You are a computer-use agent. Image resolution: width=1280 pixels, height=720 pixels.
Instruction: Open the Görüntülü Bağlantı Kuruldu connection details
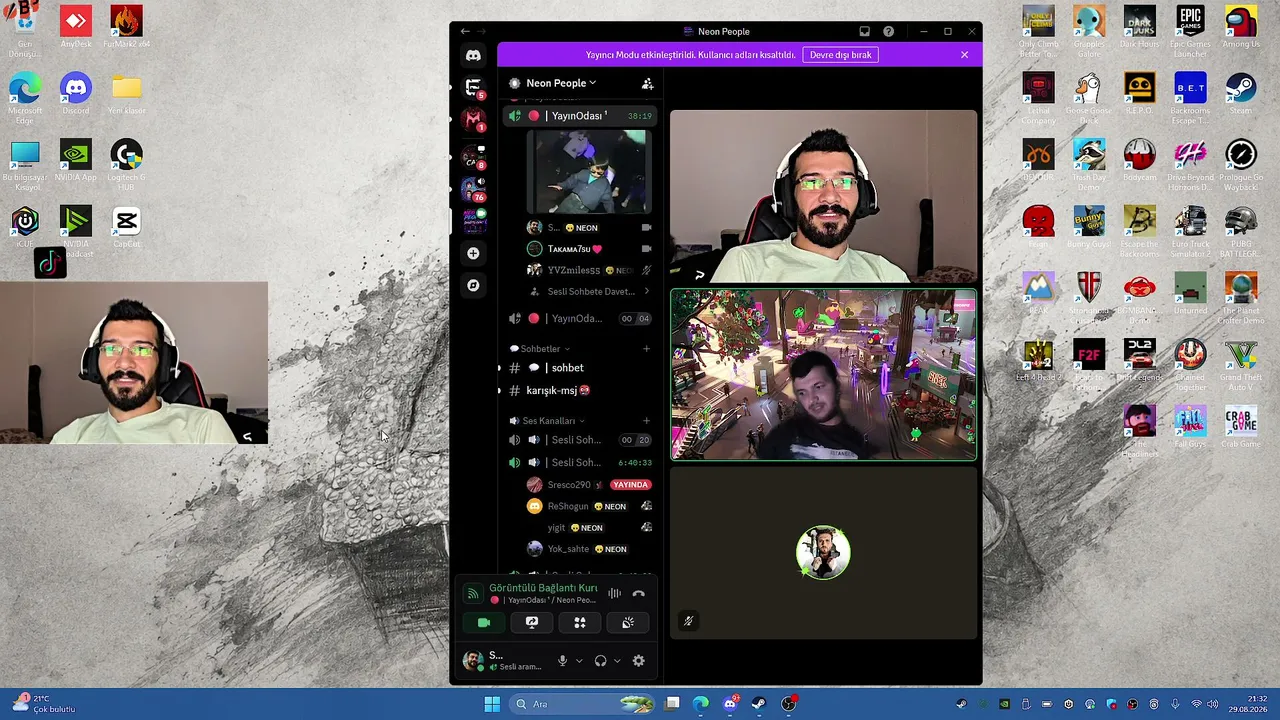pyautogui.click(x=543, y=588)
